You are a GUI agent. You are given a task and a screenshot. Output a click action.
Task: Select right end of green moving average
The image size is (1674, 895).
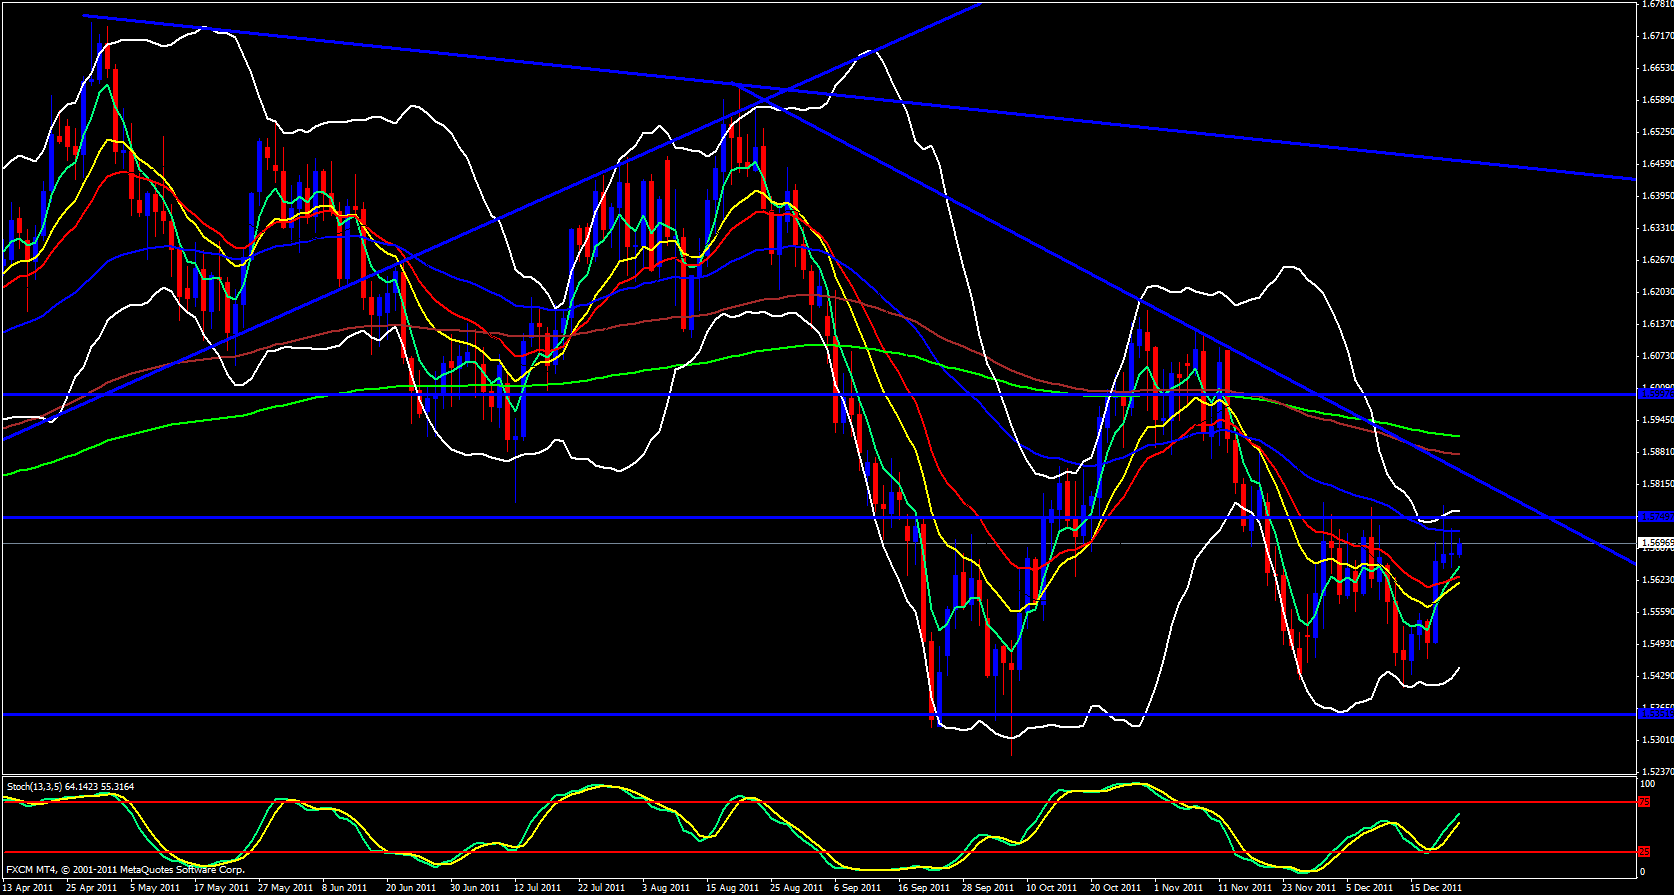[x=1458, y=436]
